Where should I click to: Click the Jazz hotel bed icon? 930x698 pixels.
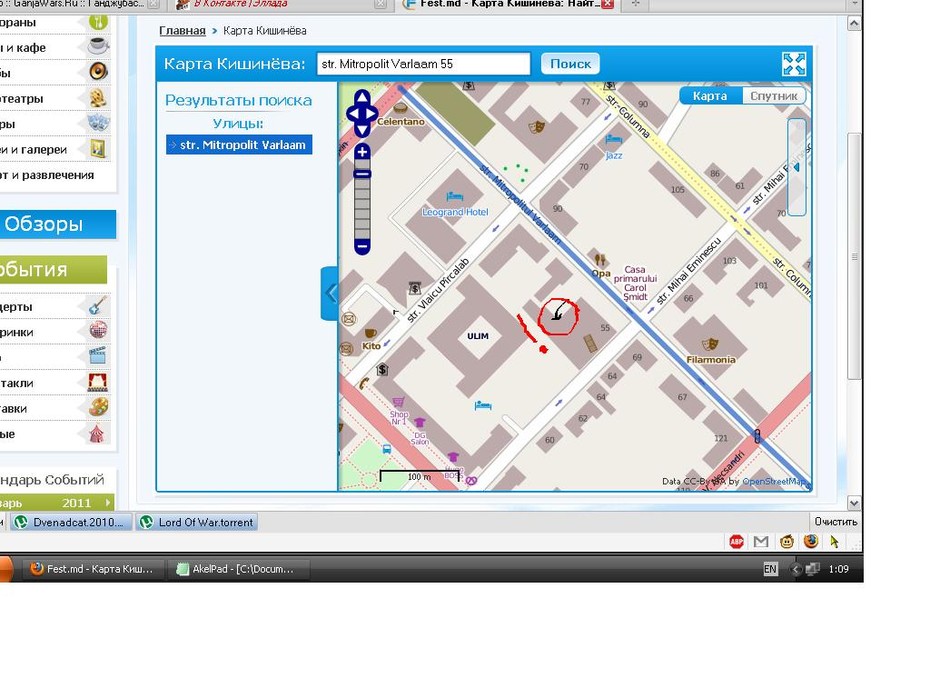613,141
